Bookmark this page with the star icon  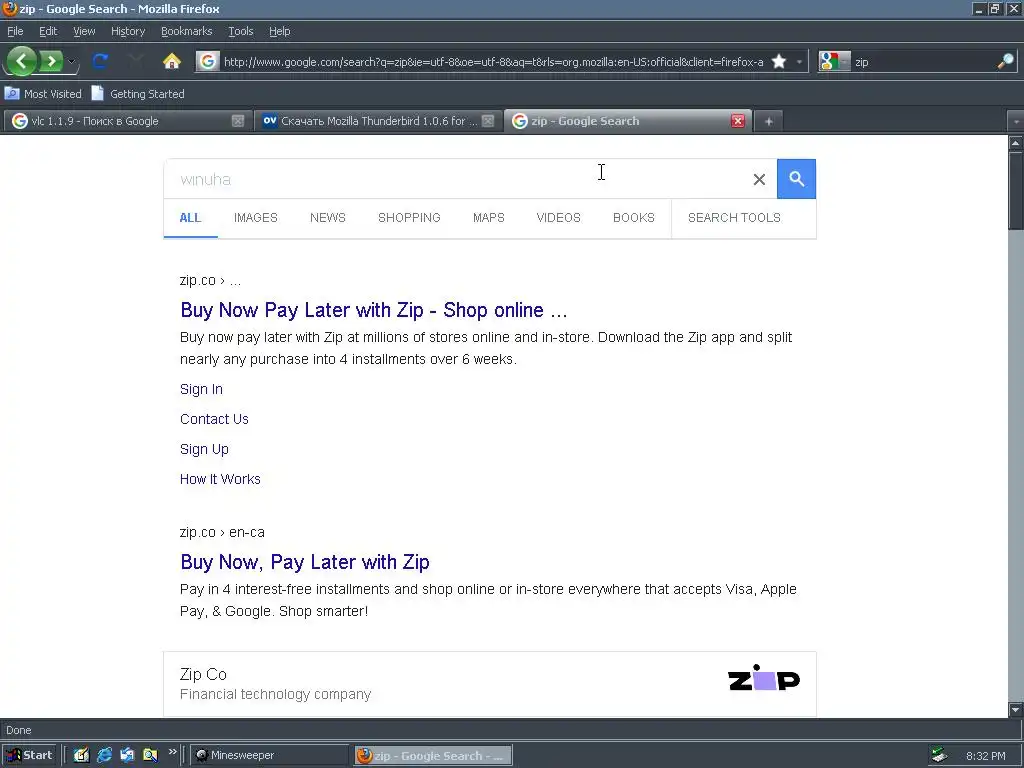click(x=778, y=61)
